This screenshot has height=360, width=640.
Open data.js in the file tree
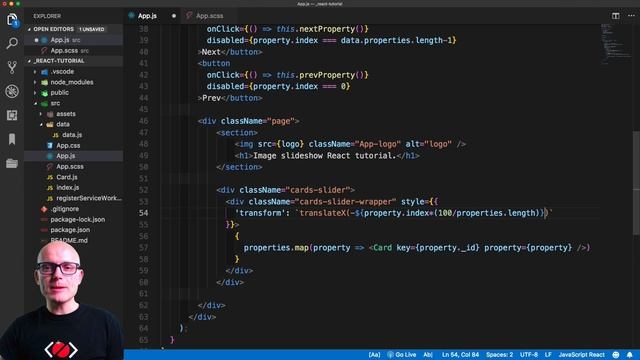click(x=72, y=135)
